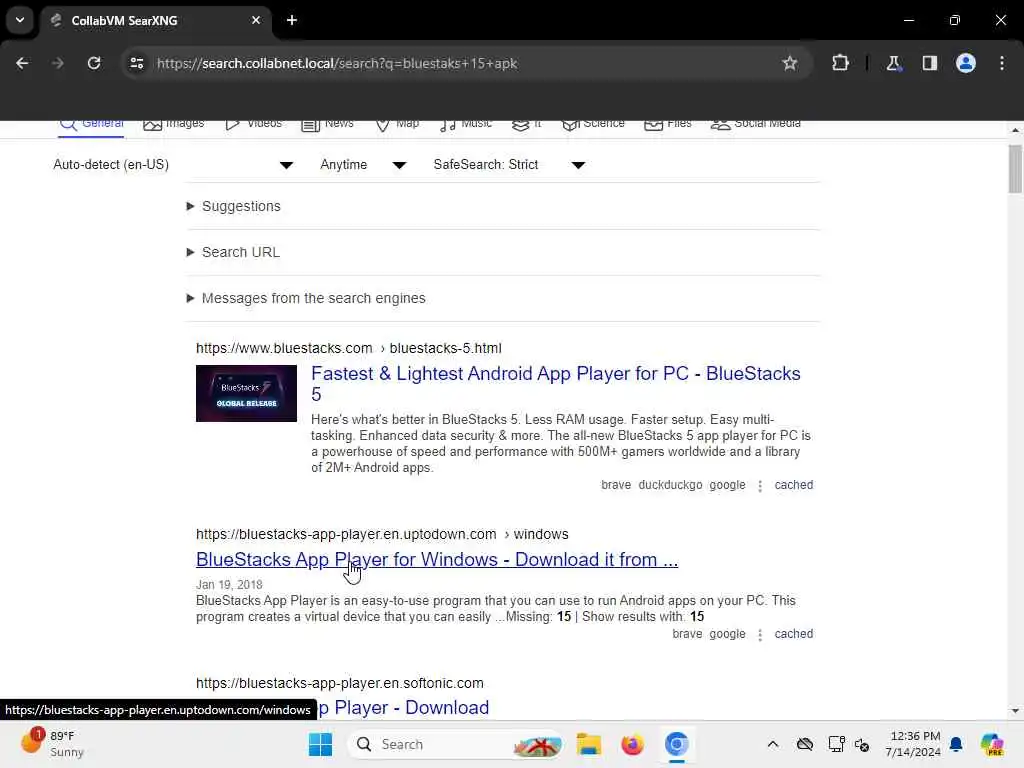Open the clock showing 12:36 PM
Screen dimensions: 1024x768
tap(912, 744)
